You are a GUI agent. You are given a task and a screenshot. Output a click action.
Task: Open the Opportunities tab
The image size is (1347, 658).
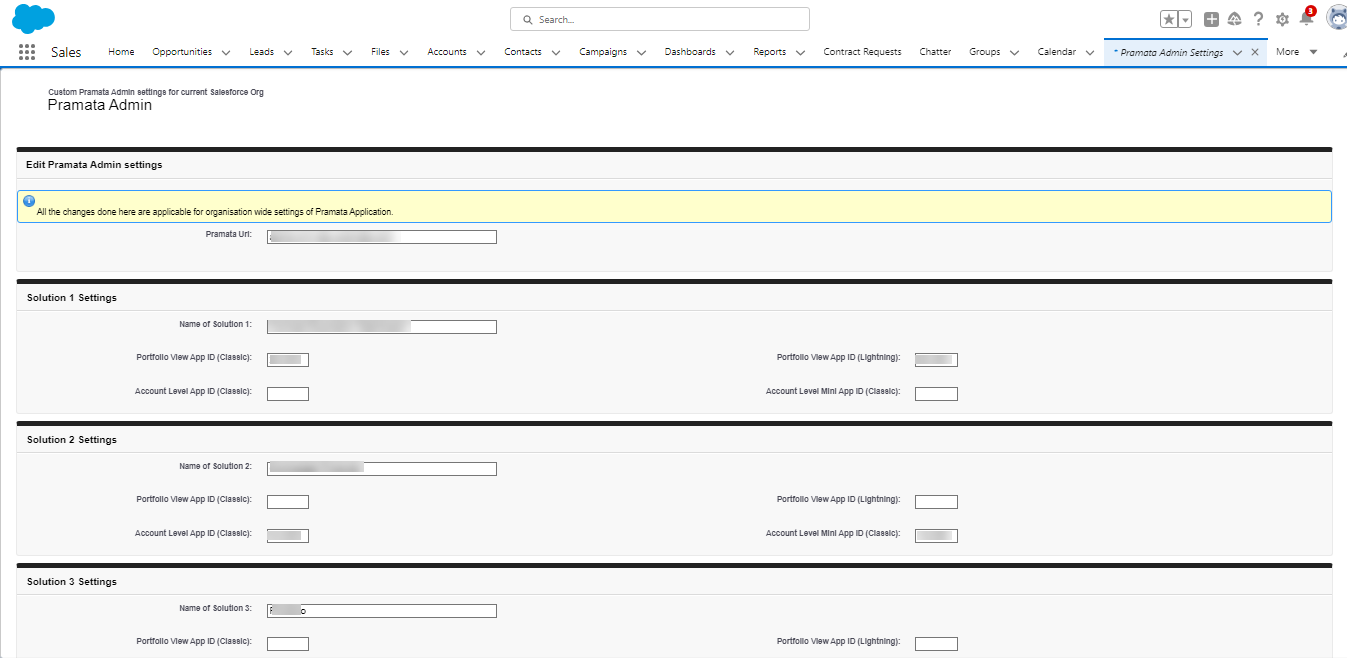tap(182, 52)
